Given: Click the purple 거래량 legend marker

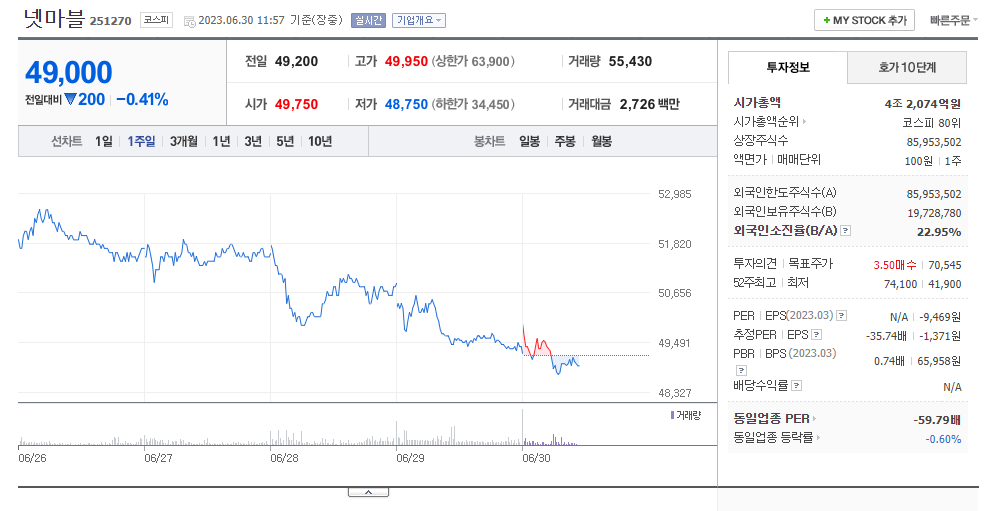Looking at the screenshot, I should (x=672, y=415).
